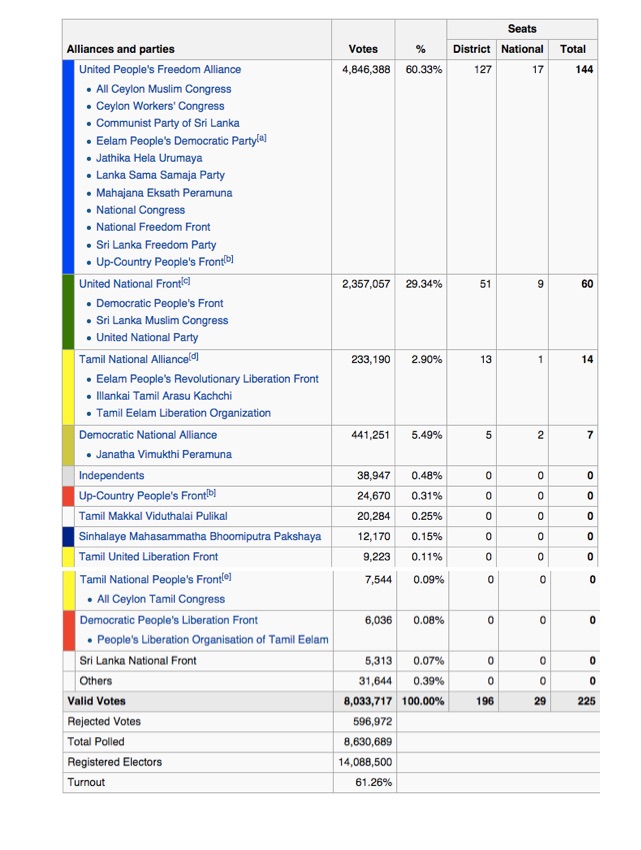This screenshot has height=850, width=641.
Task: Select the Valid Votes row label
Action: (97, 701)
